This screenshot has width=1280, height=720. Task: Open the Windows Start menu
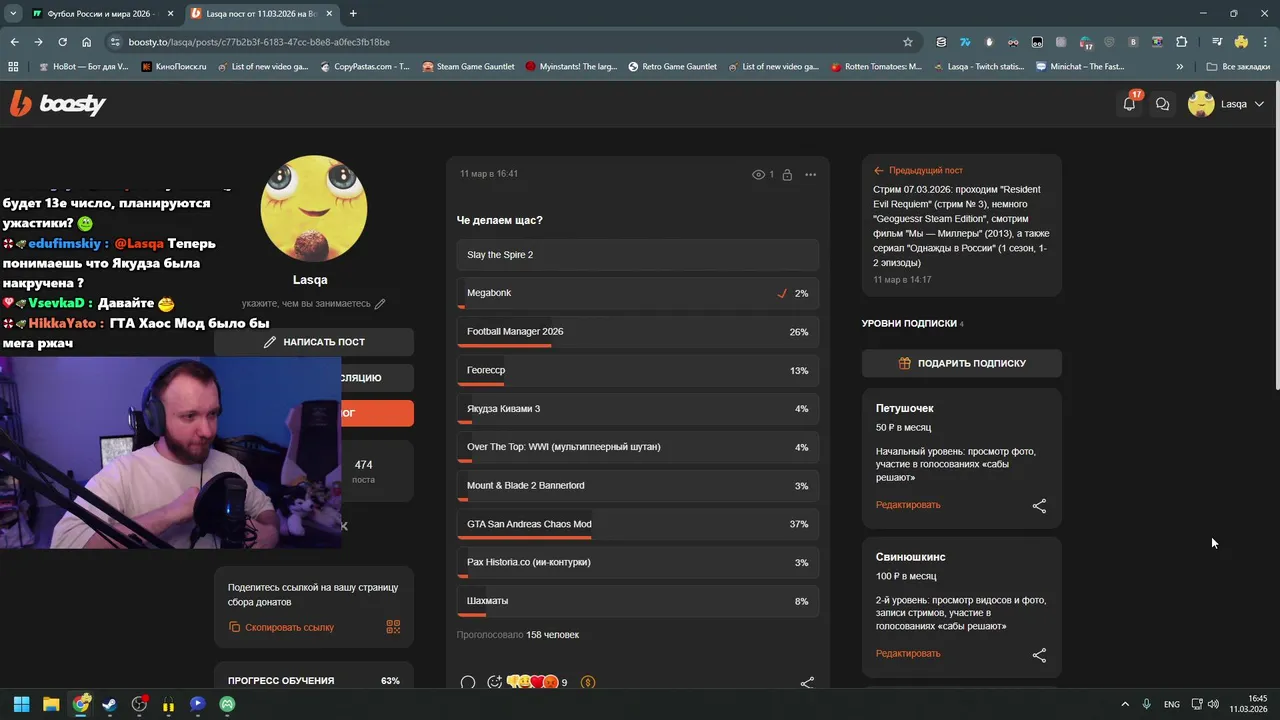tap(21, 704)
